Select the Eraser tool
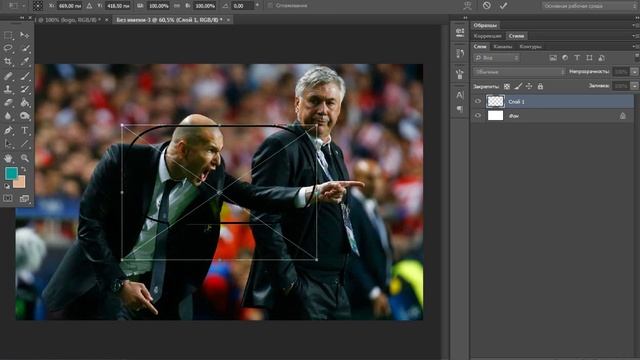This screenshot has height=360, width=640. 8,102
